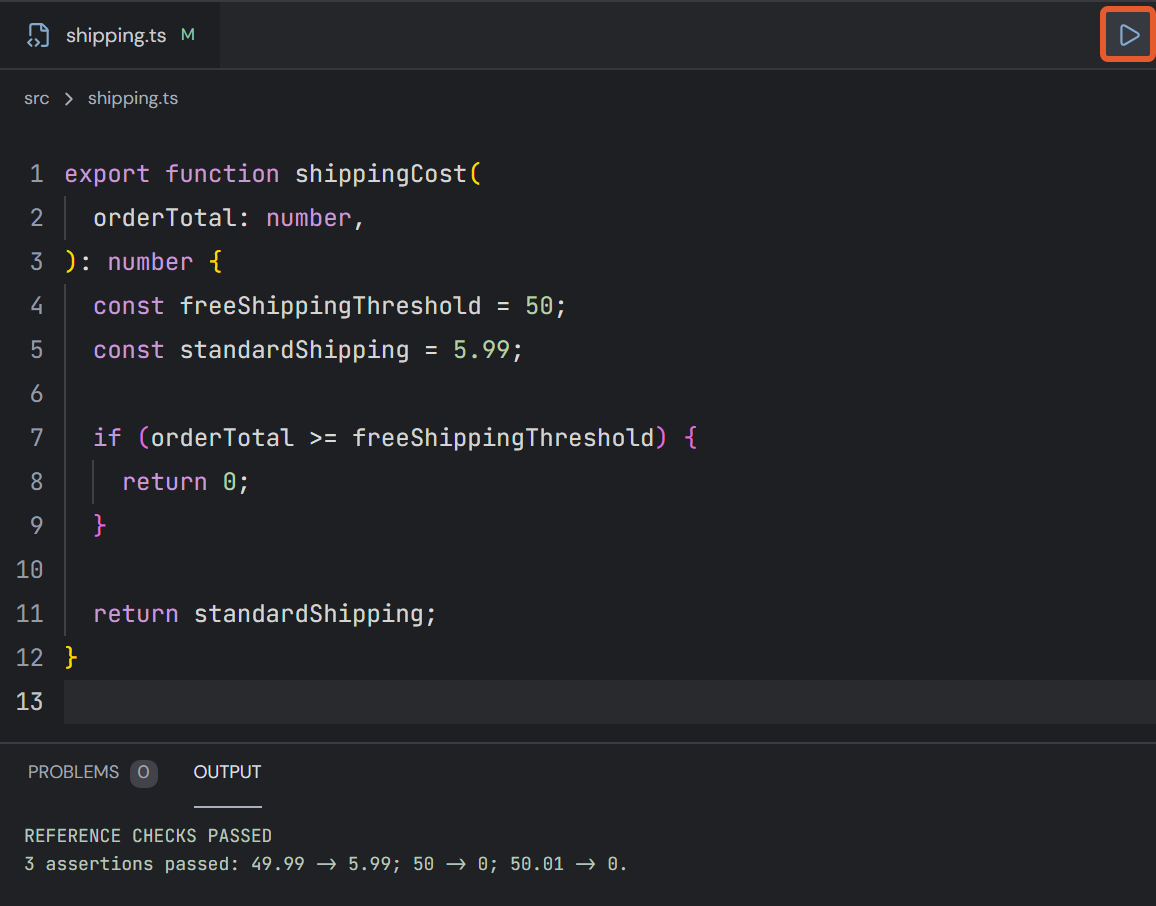Click the orderTotal parameter on line 2

[x=164, y=218]
